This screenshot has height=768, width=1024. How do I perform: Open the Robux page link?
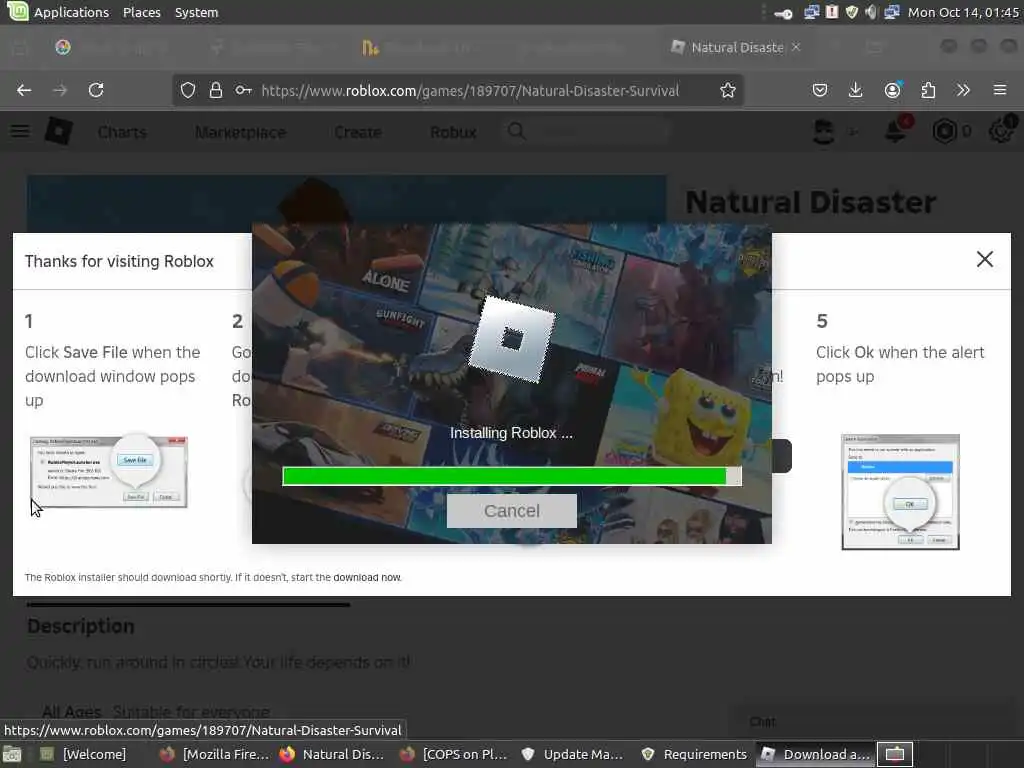point(453,133)
